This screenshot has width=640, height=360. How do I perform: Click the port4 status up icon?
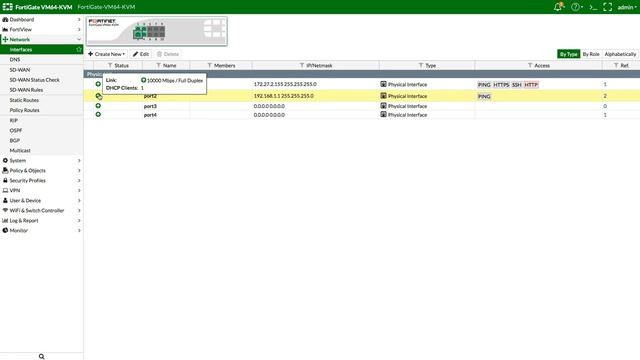98,115
